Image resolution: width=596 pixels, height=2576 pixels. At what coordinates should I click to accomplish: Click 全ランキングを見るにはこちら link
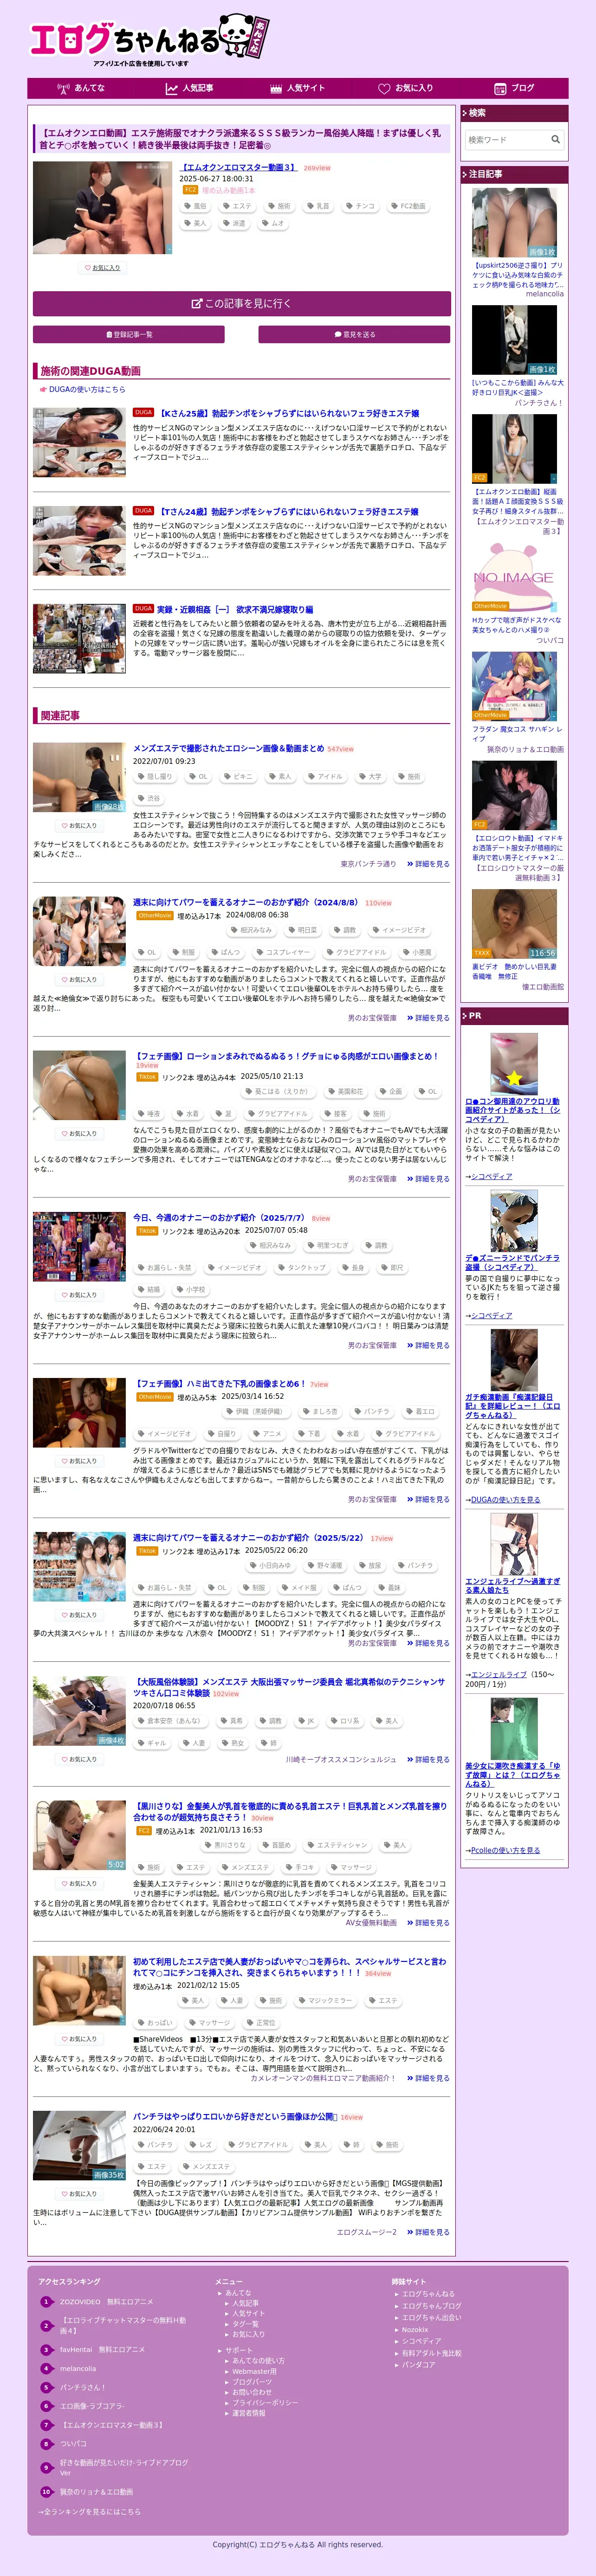pyautogui.click(x=90, y=2511)
